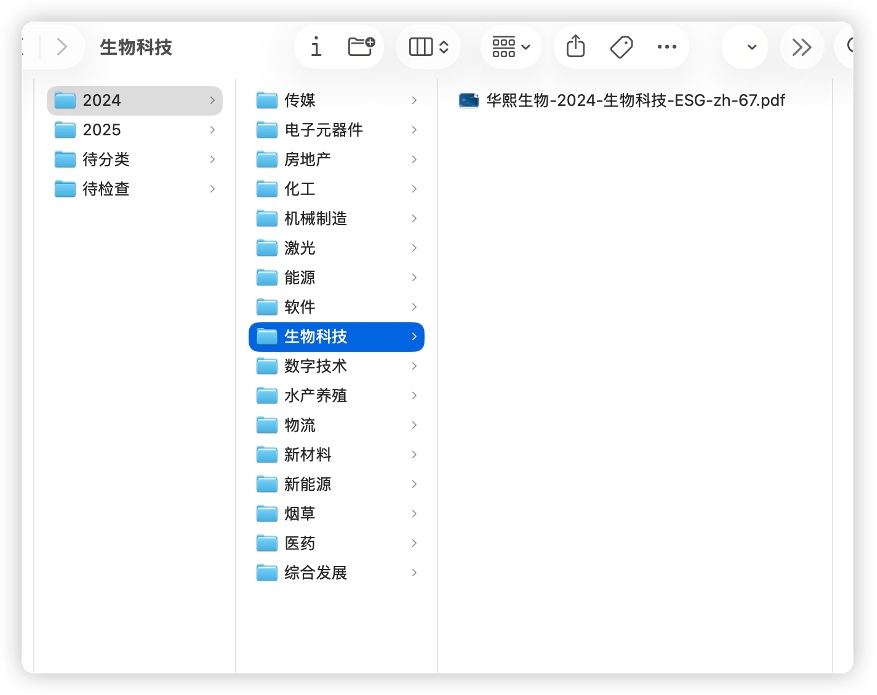Create a new folder with toolbar icon

point(361,47)
